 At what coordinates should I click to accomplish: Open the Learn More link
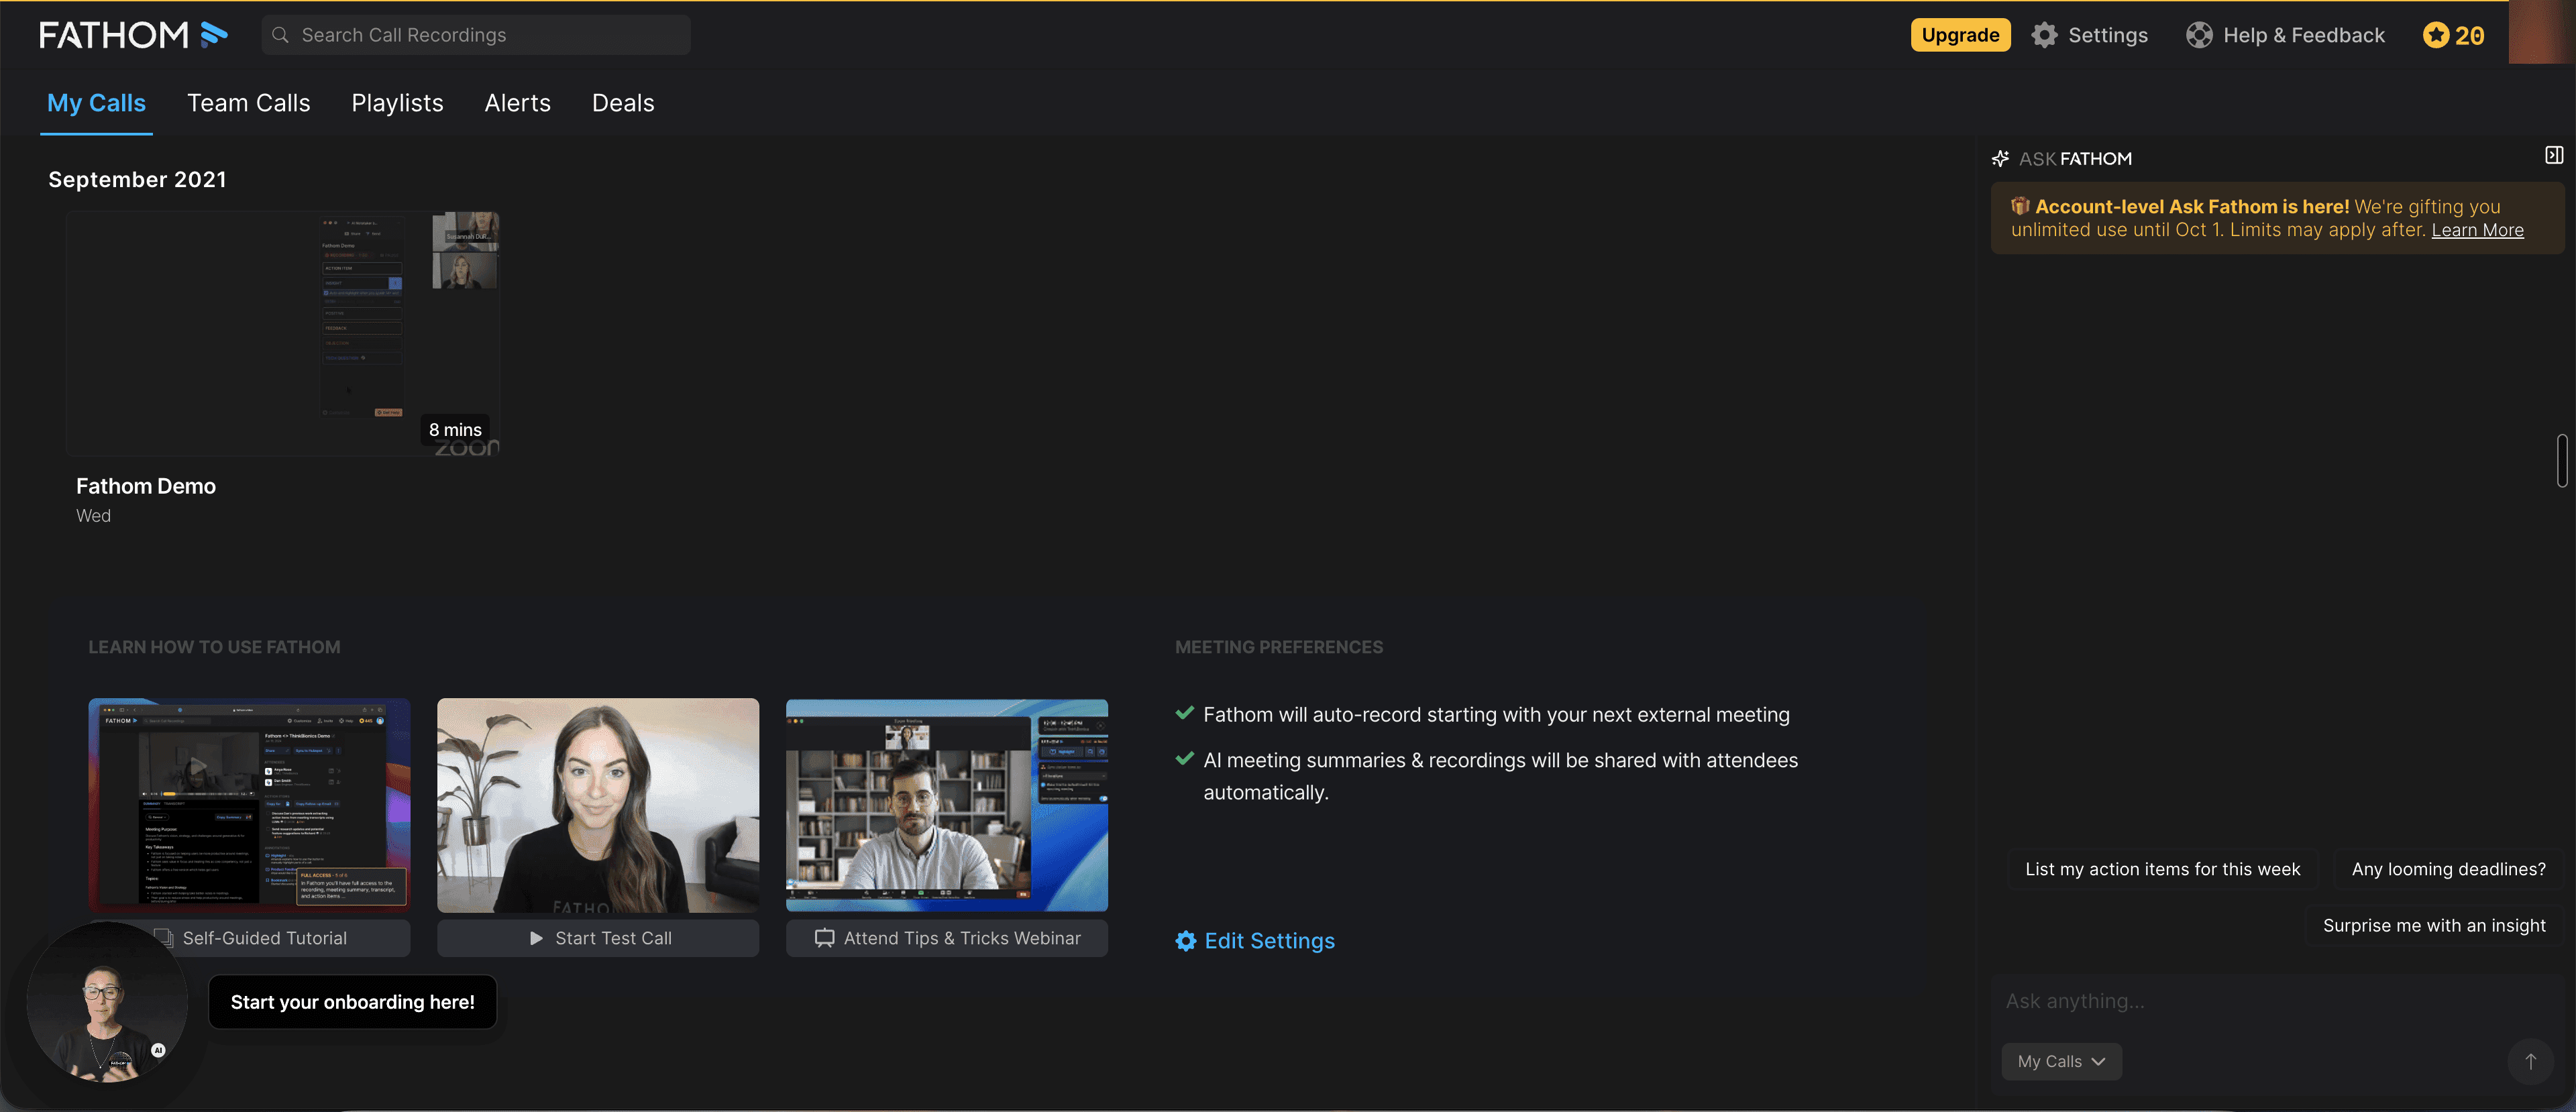pyautogui.click(x=2477, y=230)
